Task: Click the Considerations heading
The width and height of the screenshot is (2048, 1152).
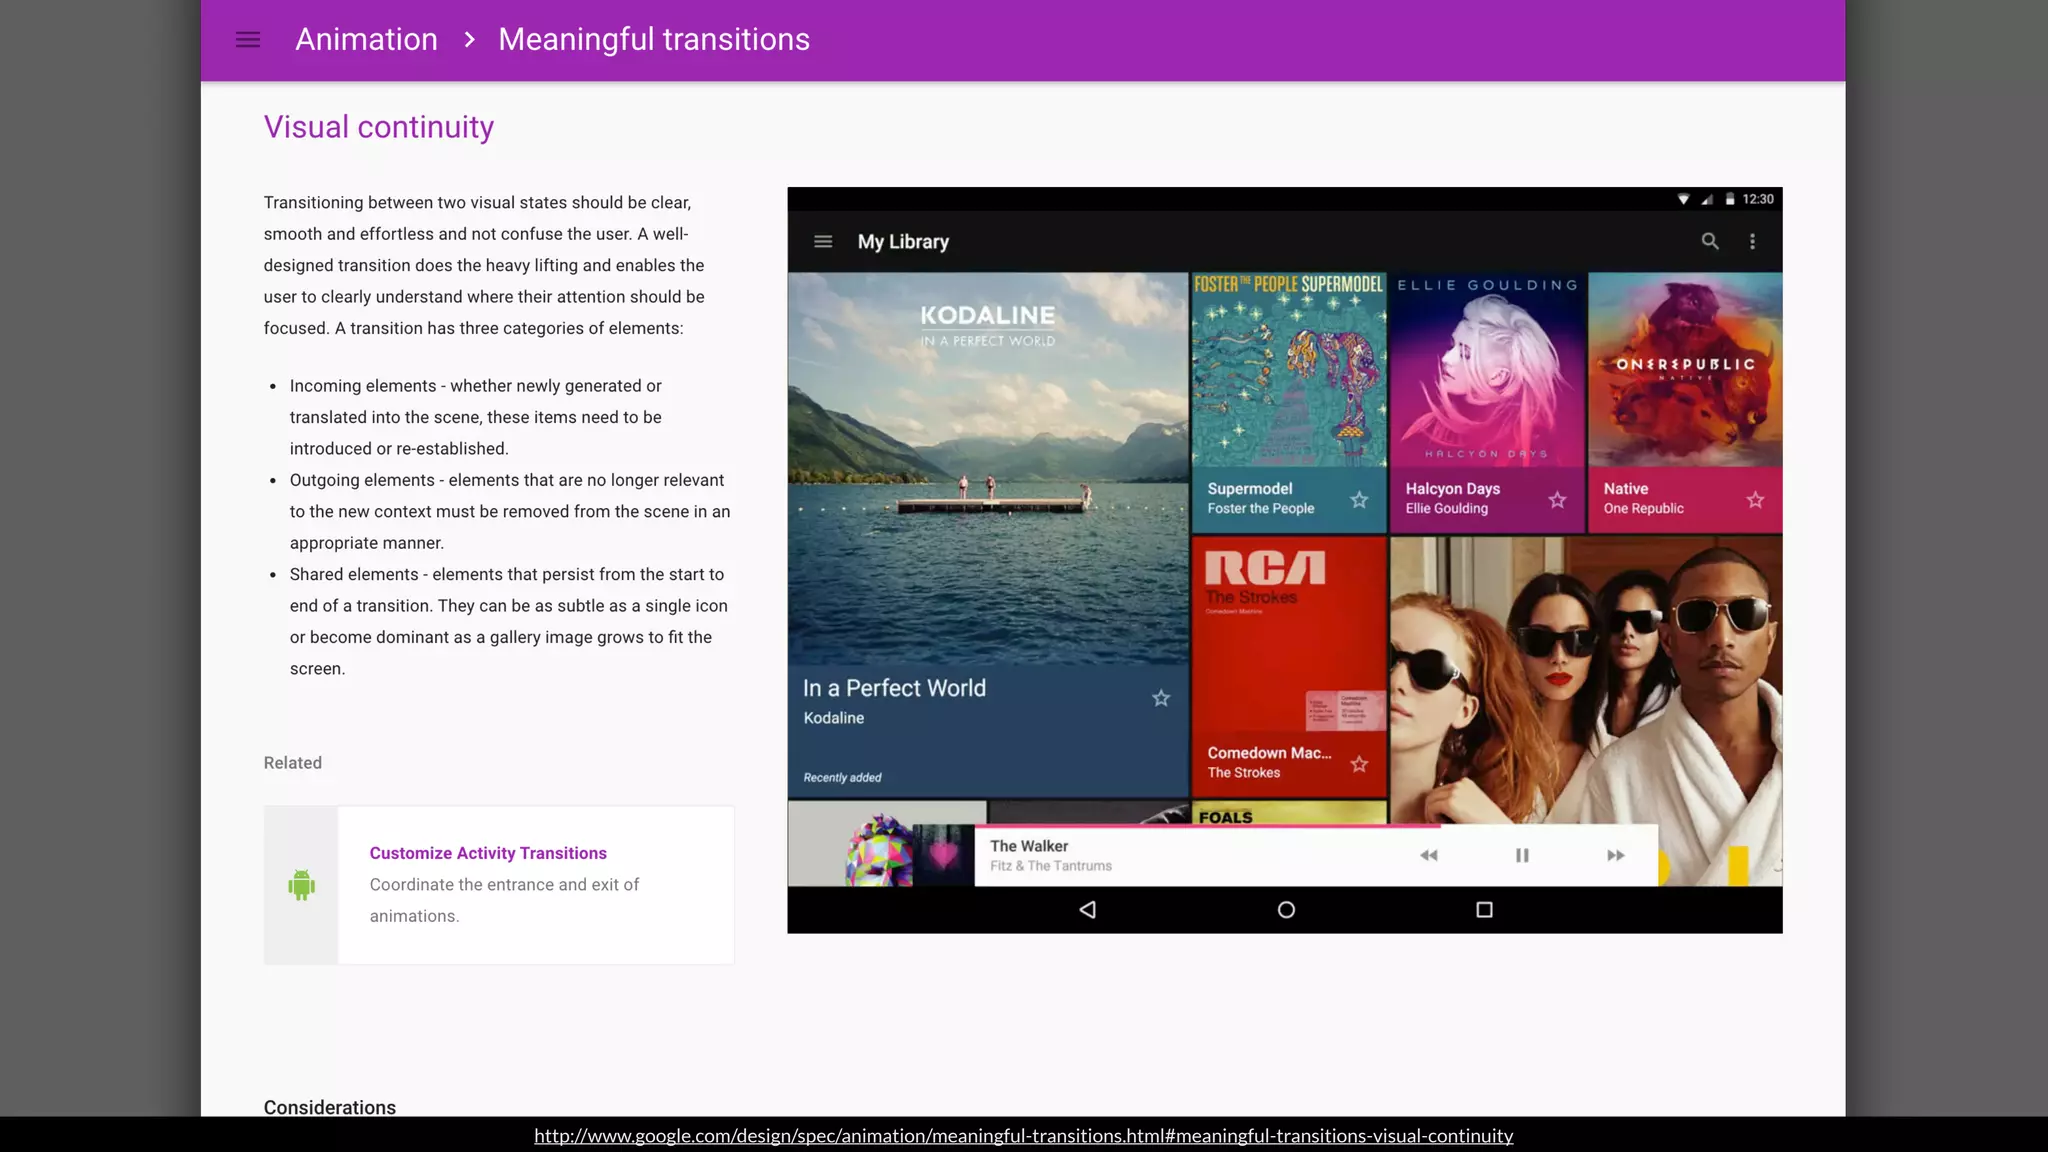Action: click(x=330, y=1107)
